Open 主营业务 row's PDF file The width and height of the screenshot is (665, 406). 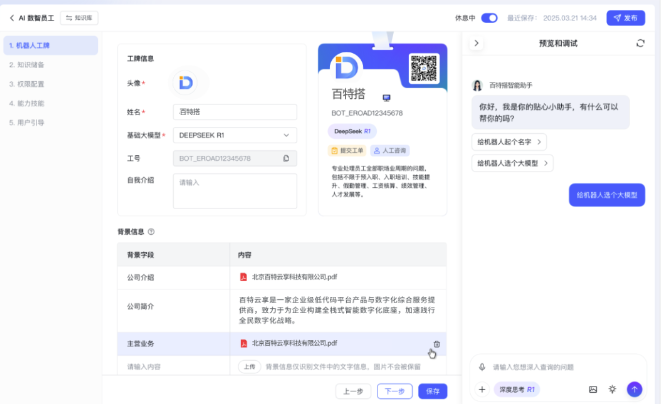289,343
